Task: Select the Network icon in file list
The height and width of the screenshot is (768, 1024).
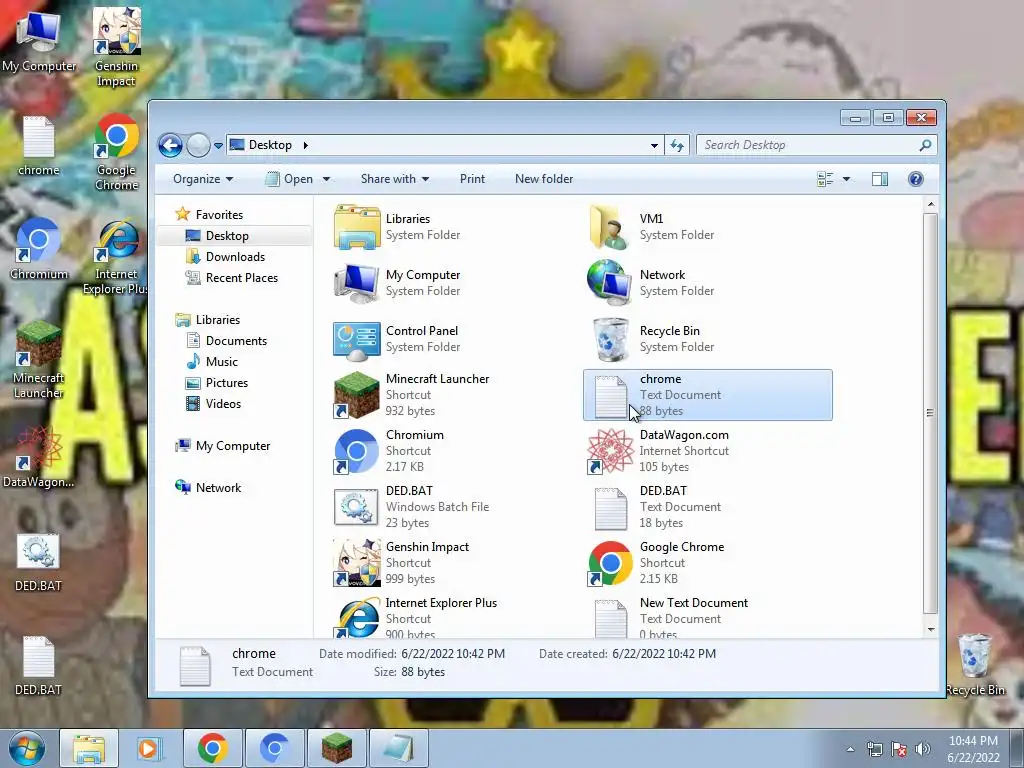Action: point(610,283)
